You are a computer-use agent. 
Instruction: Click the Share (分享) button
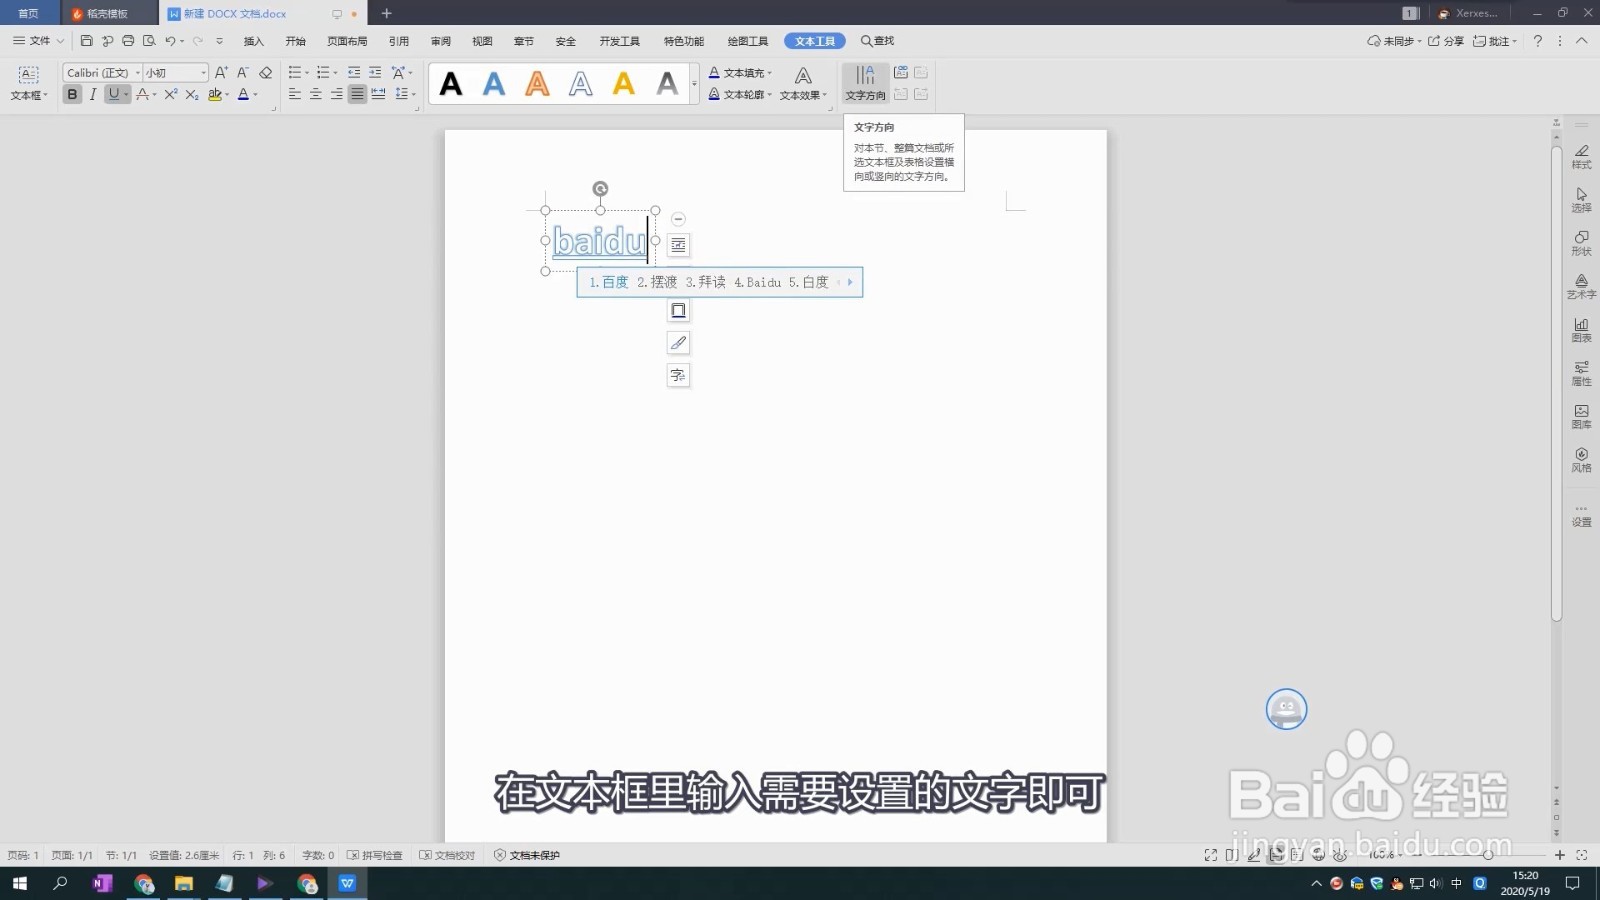point(1446,41)
